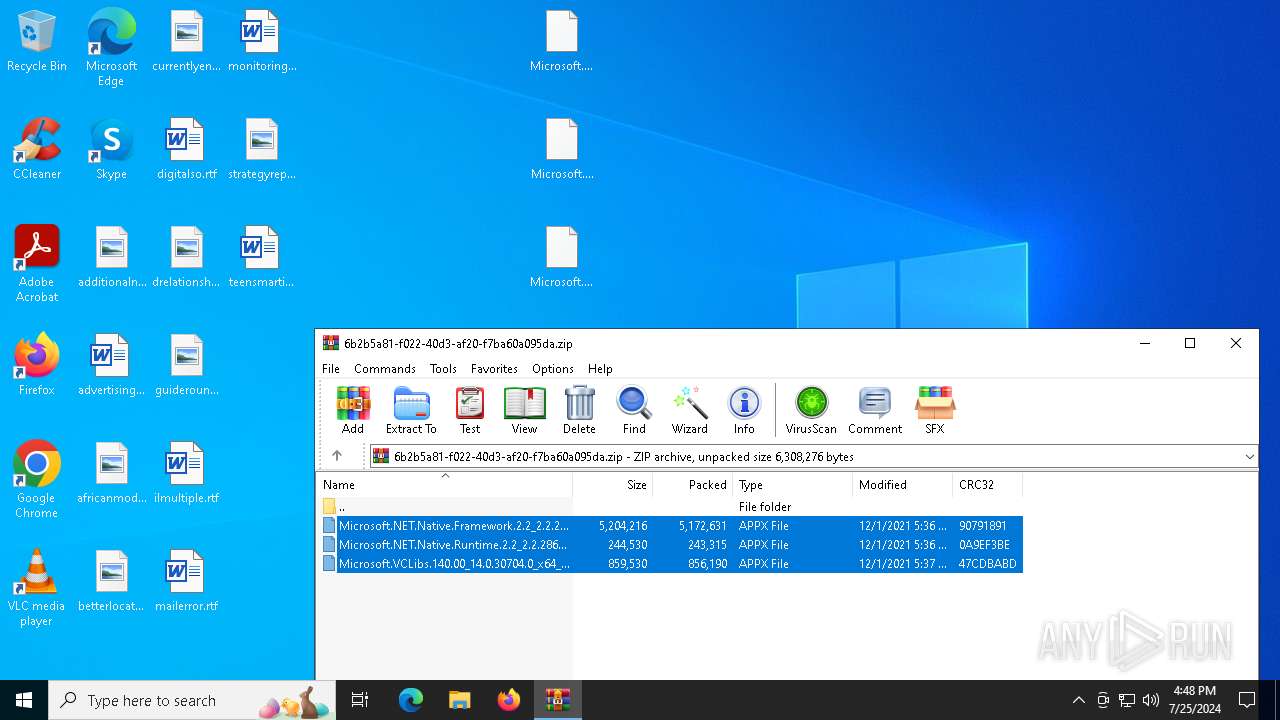Select Microsoft.NET.Native.Framework.2.2 file row

670,526
